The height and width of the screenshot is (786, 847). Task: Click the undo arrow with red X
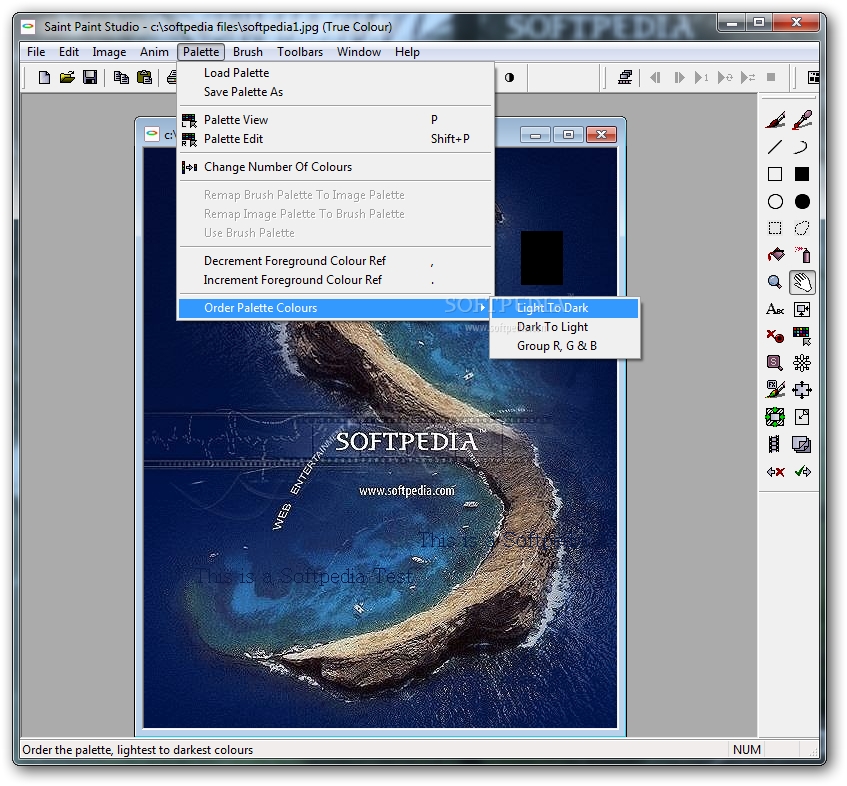coord(775,472)
